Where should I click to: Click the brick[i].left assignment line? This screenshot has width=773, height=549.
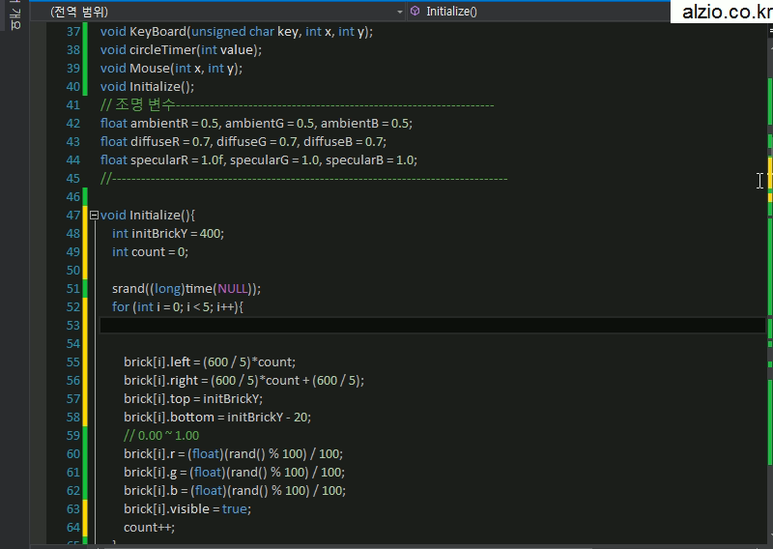tap(210, 362)
